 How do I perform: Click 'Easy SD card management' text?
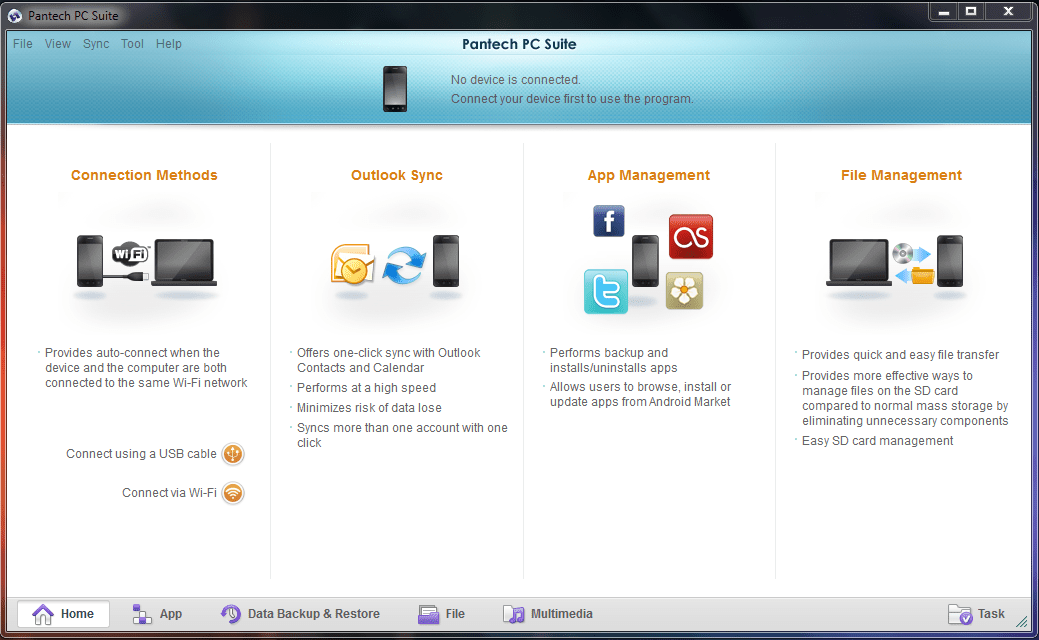(x=877, y=441)
